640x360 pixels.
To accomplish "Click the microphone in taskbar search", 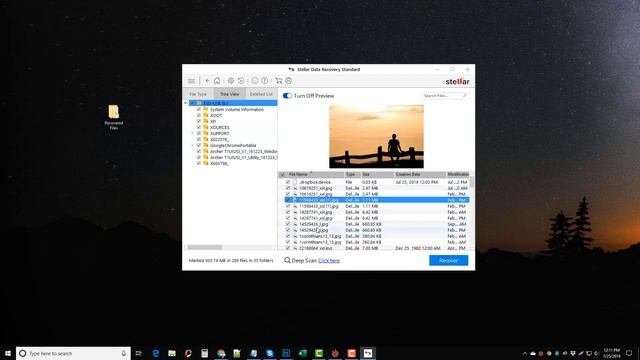I will click(x=124, y=353).
